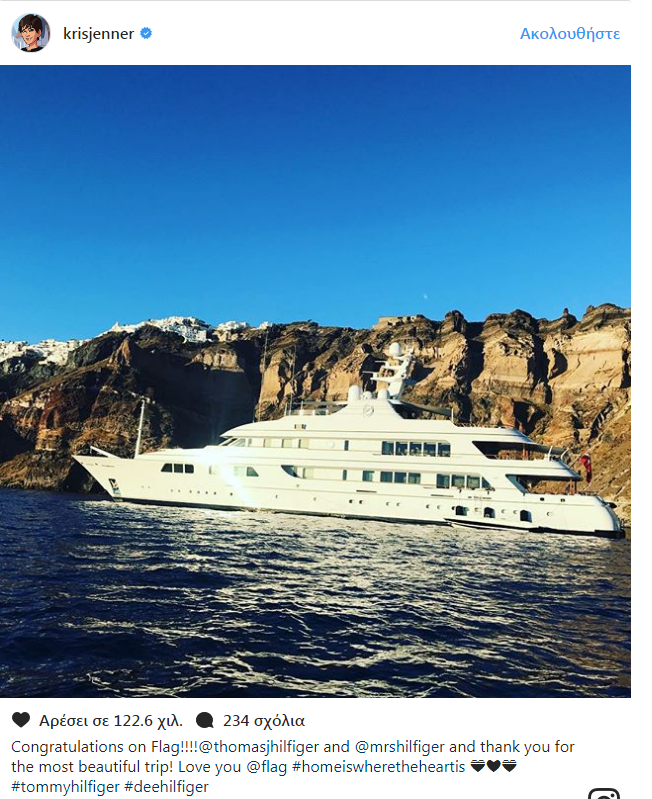
Task: Open the @mrshilfiger mention
Action: tap(400, 747)
